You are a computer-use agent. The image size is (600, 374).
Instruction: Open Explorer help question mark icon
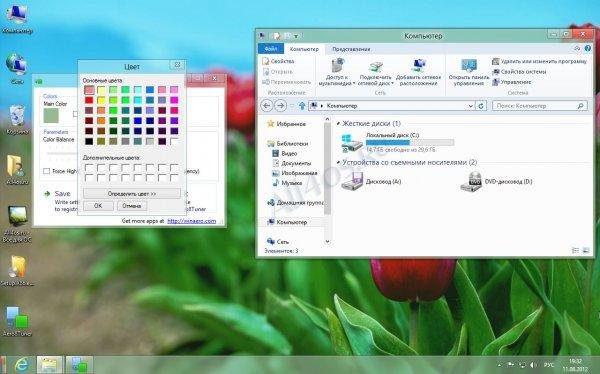[588, 49]
